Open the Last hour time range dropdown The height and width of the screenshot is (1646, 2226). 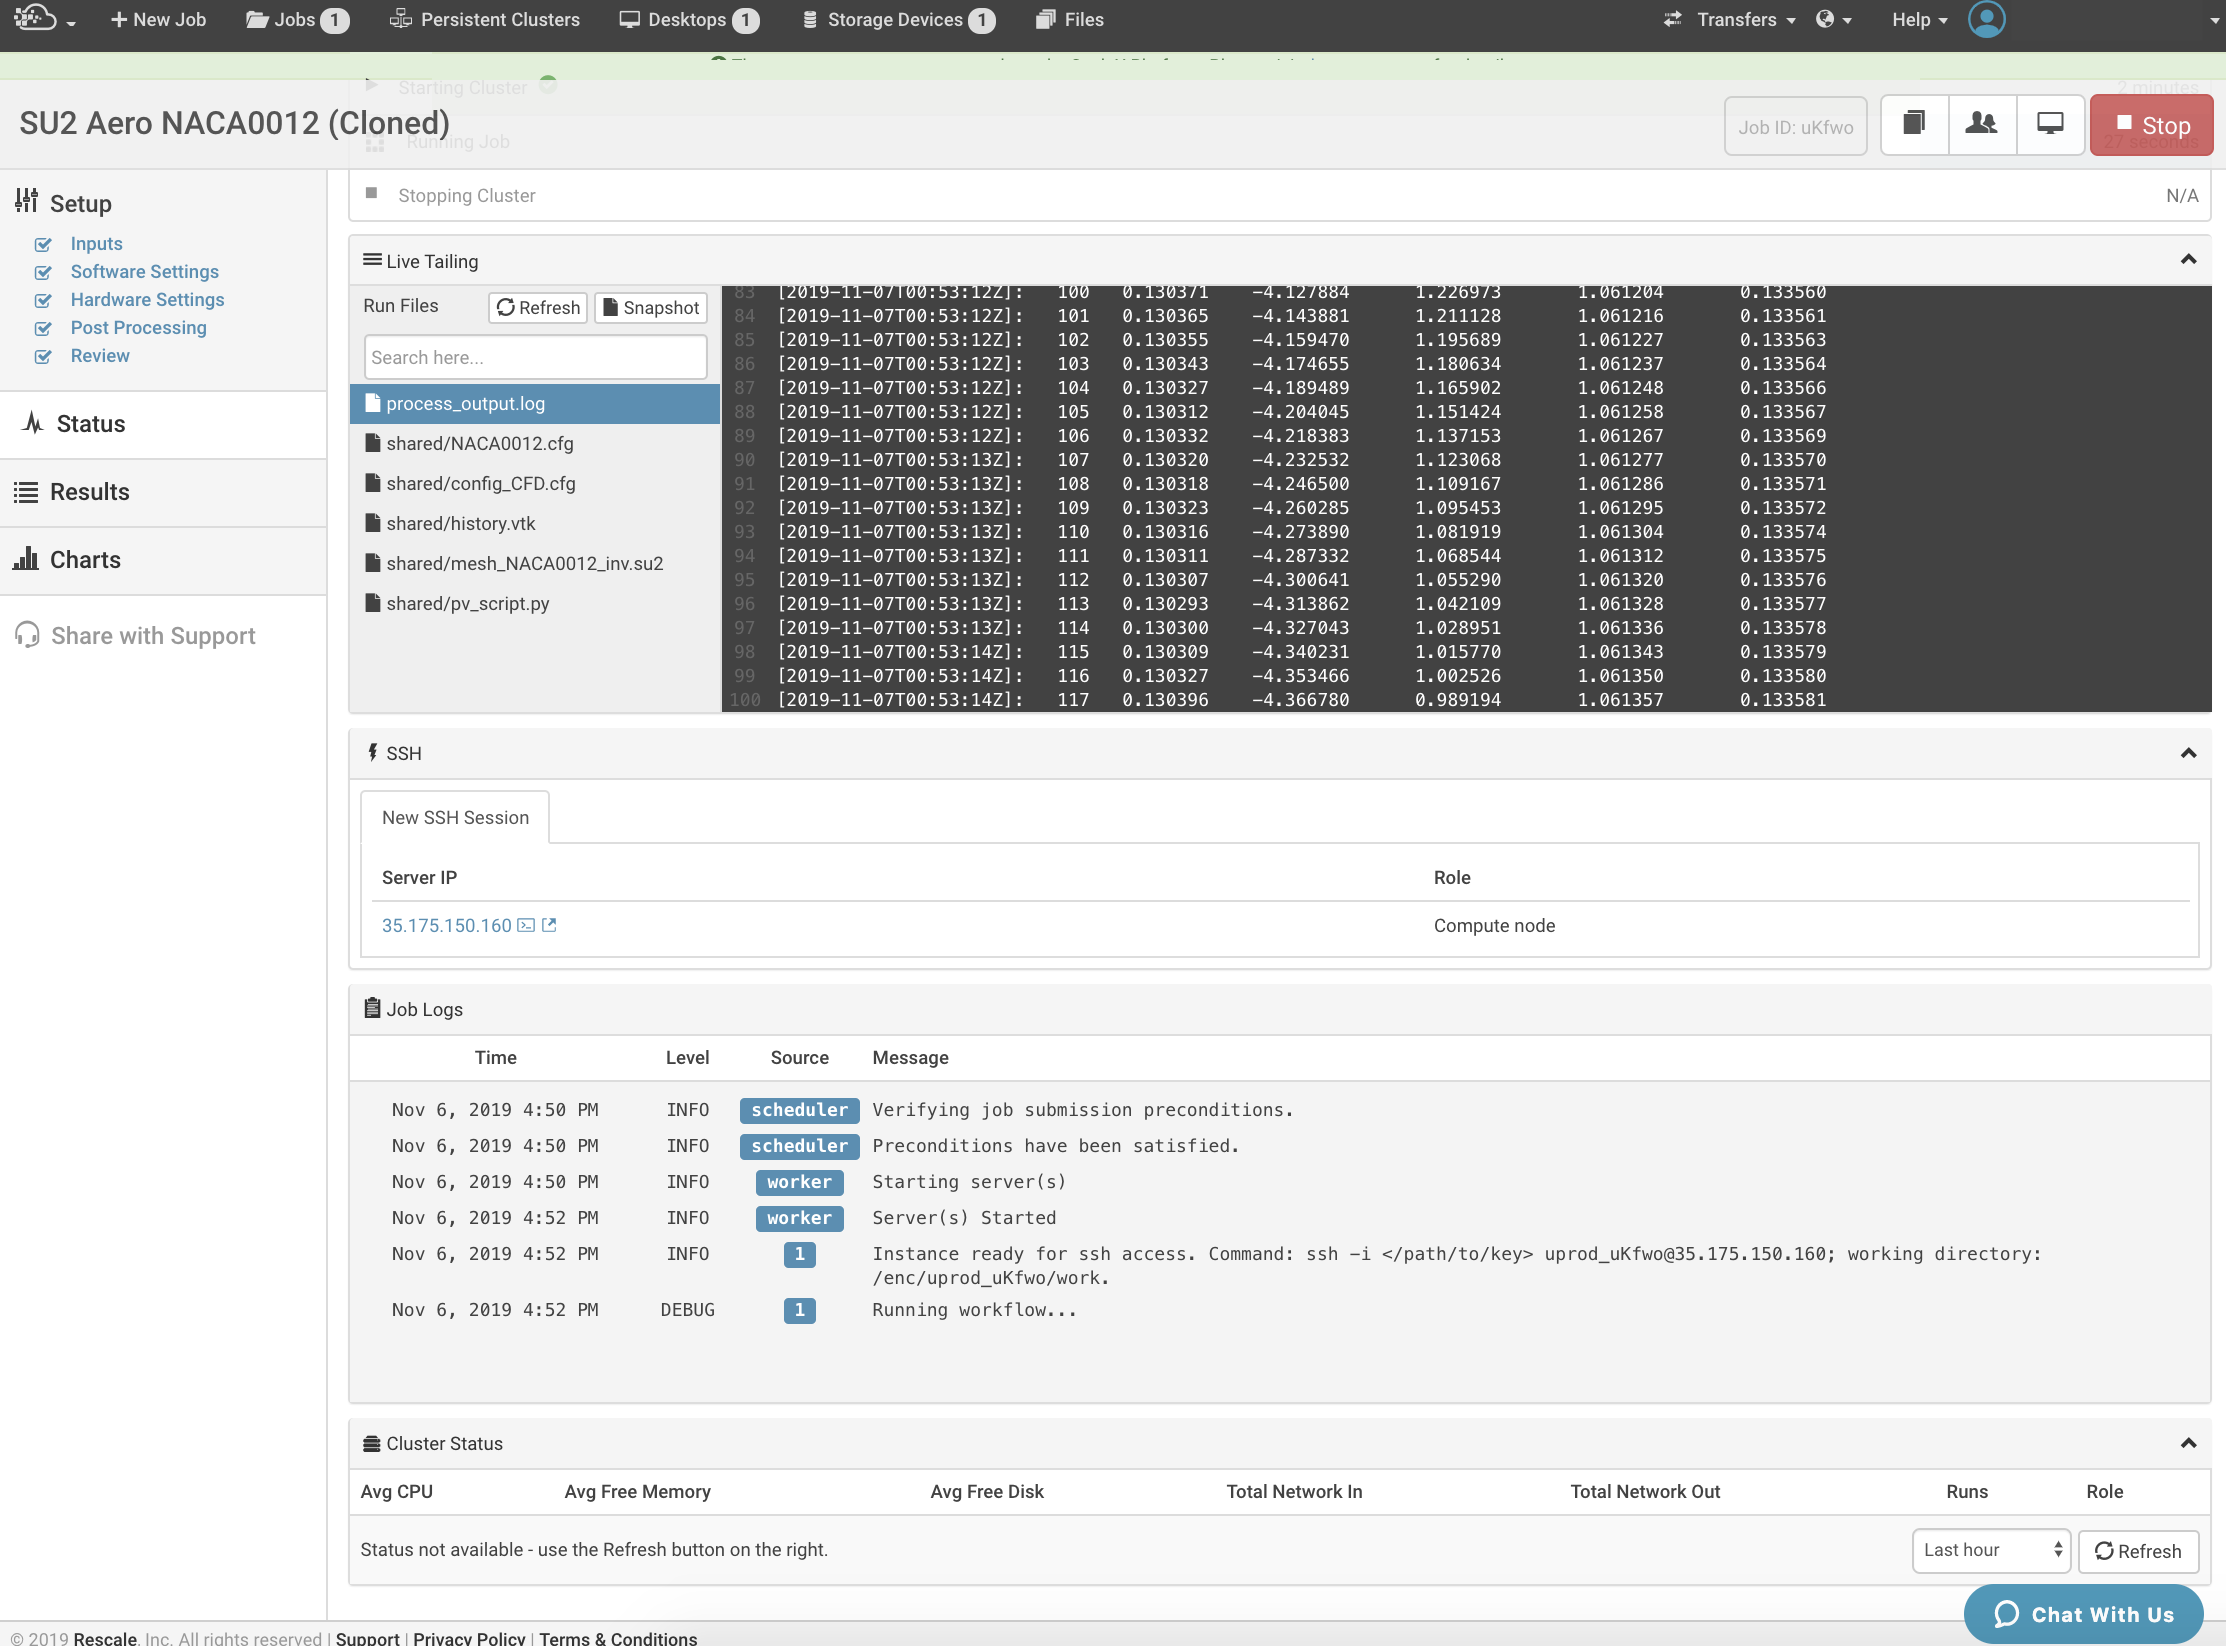coord(1991,1550)
